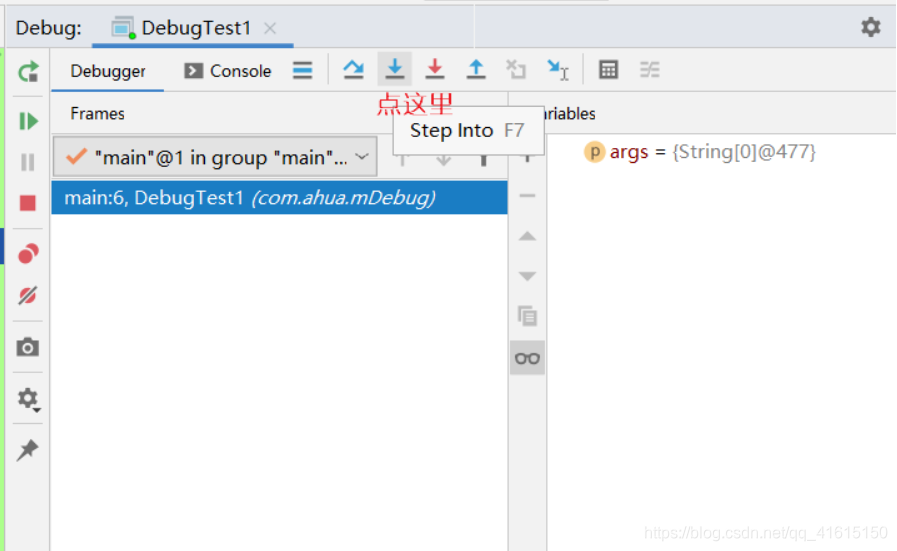Toggle Mute Breakpoints
Image resolution: width=897 pixels, height=551 pixels.
28,295
